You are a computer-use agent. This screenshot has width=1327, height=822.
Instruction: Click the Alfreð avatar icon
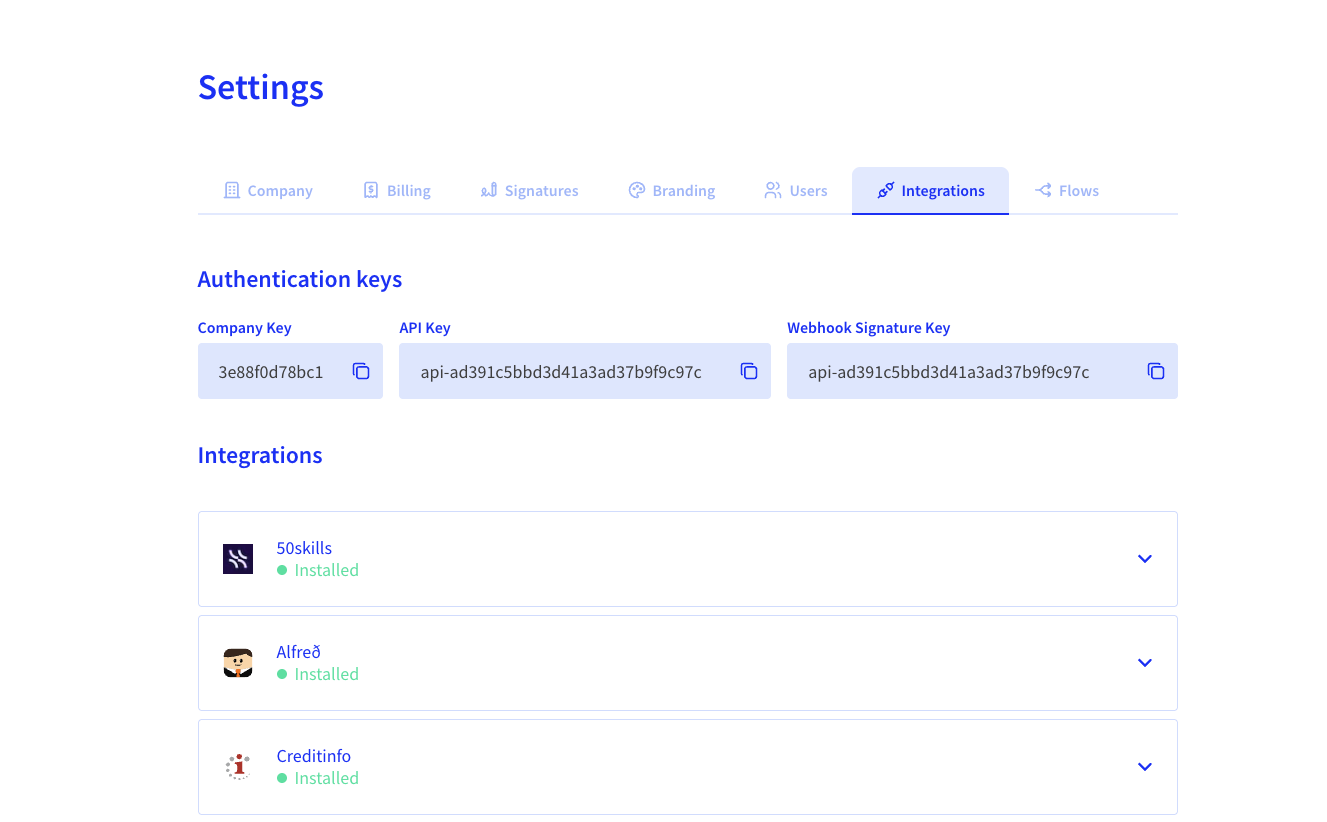(x=238, y=663)
